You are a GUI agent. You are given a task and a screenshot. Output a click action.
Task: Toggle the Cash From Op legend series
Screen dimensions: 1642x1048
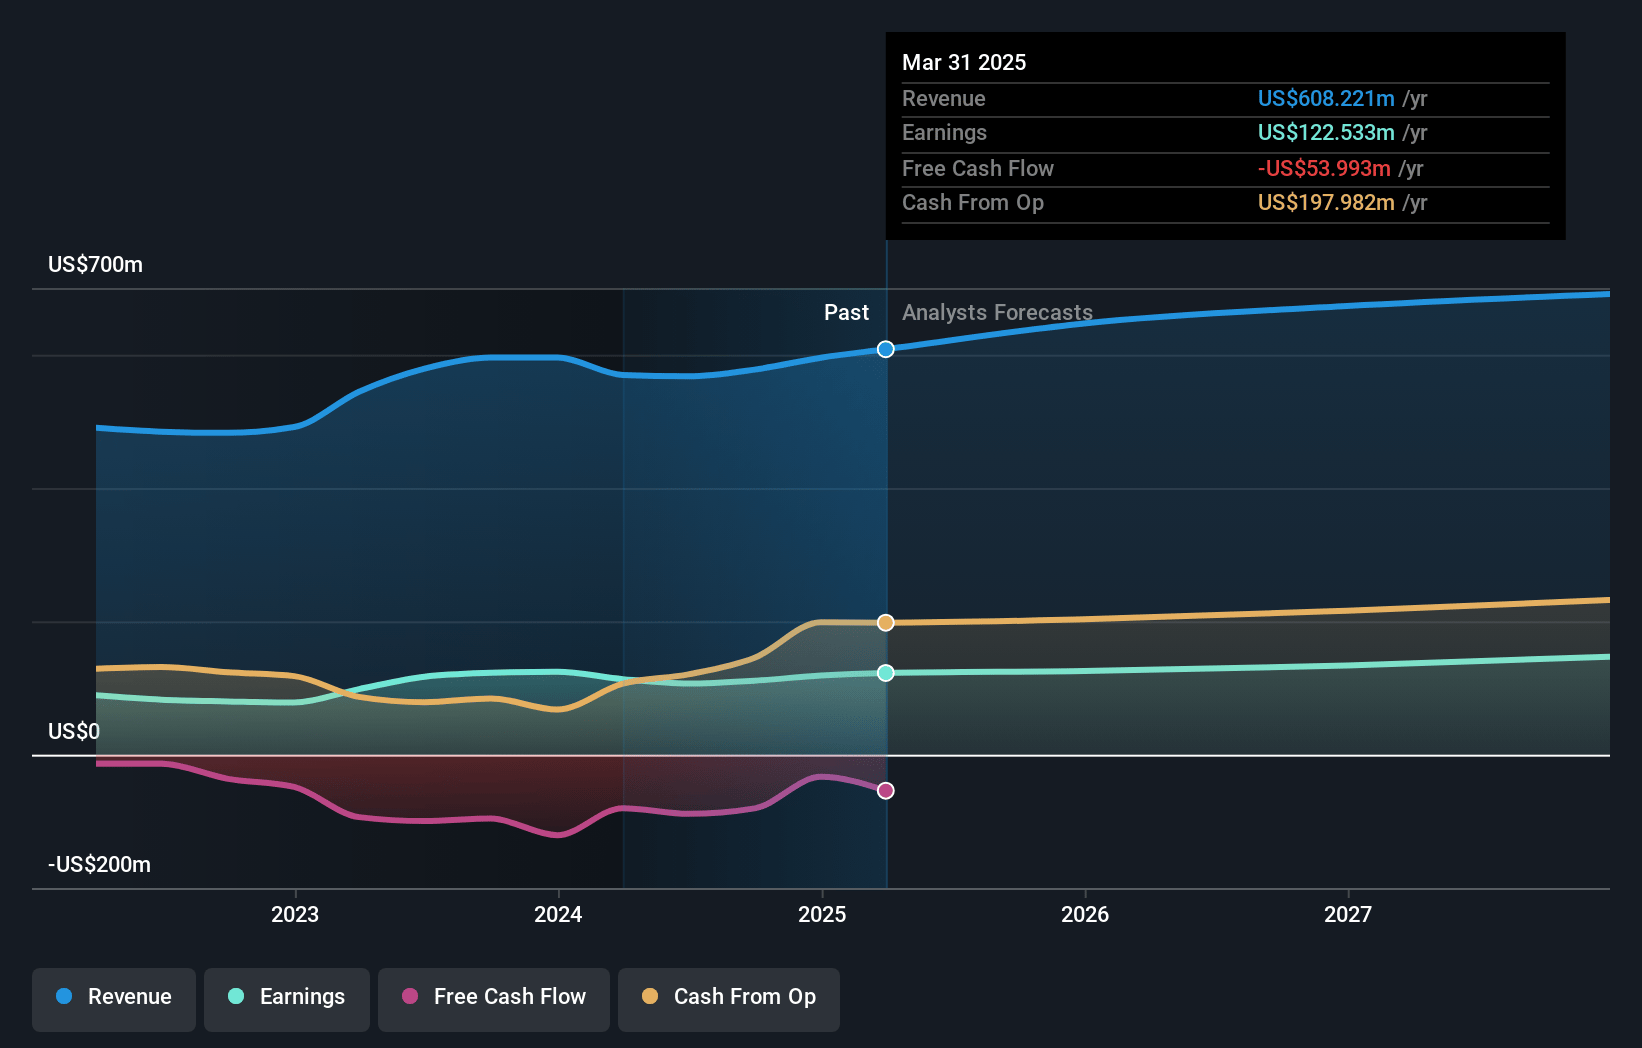[729, 999]
